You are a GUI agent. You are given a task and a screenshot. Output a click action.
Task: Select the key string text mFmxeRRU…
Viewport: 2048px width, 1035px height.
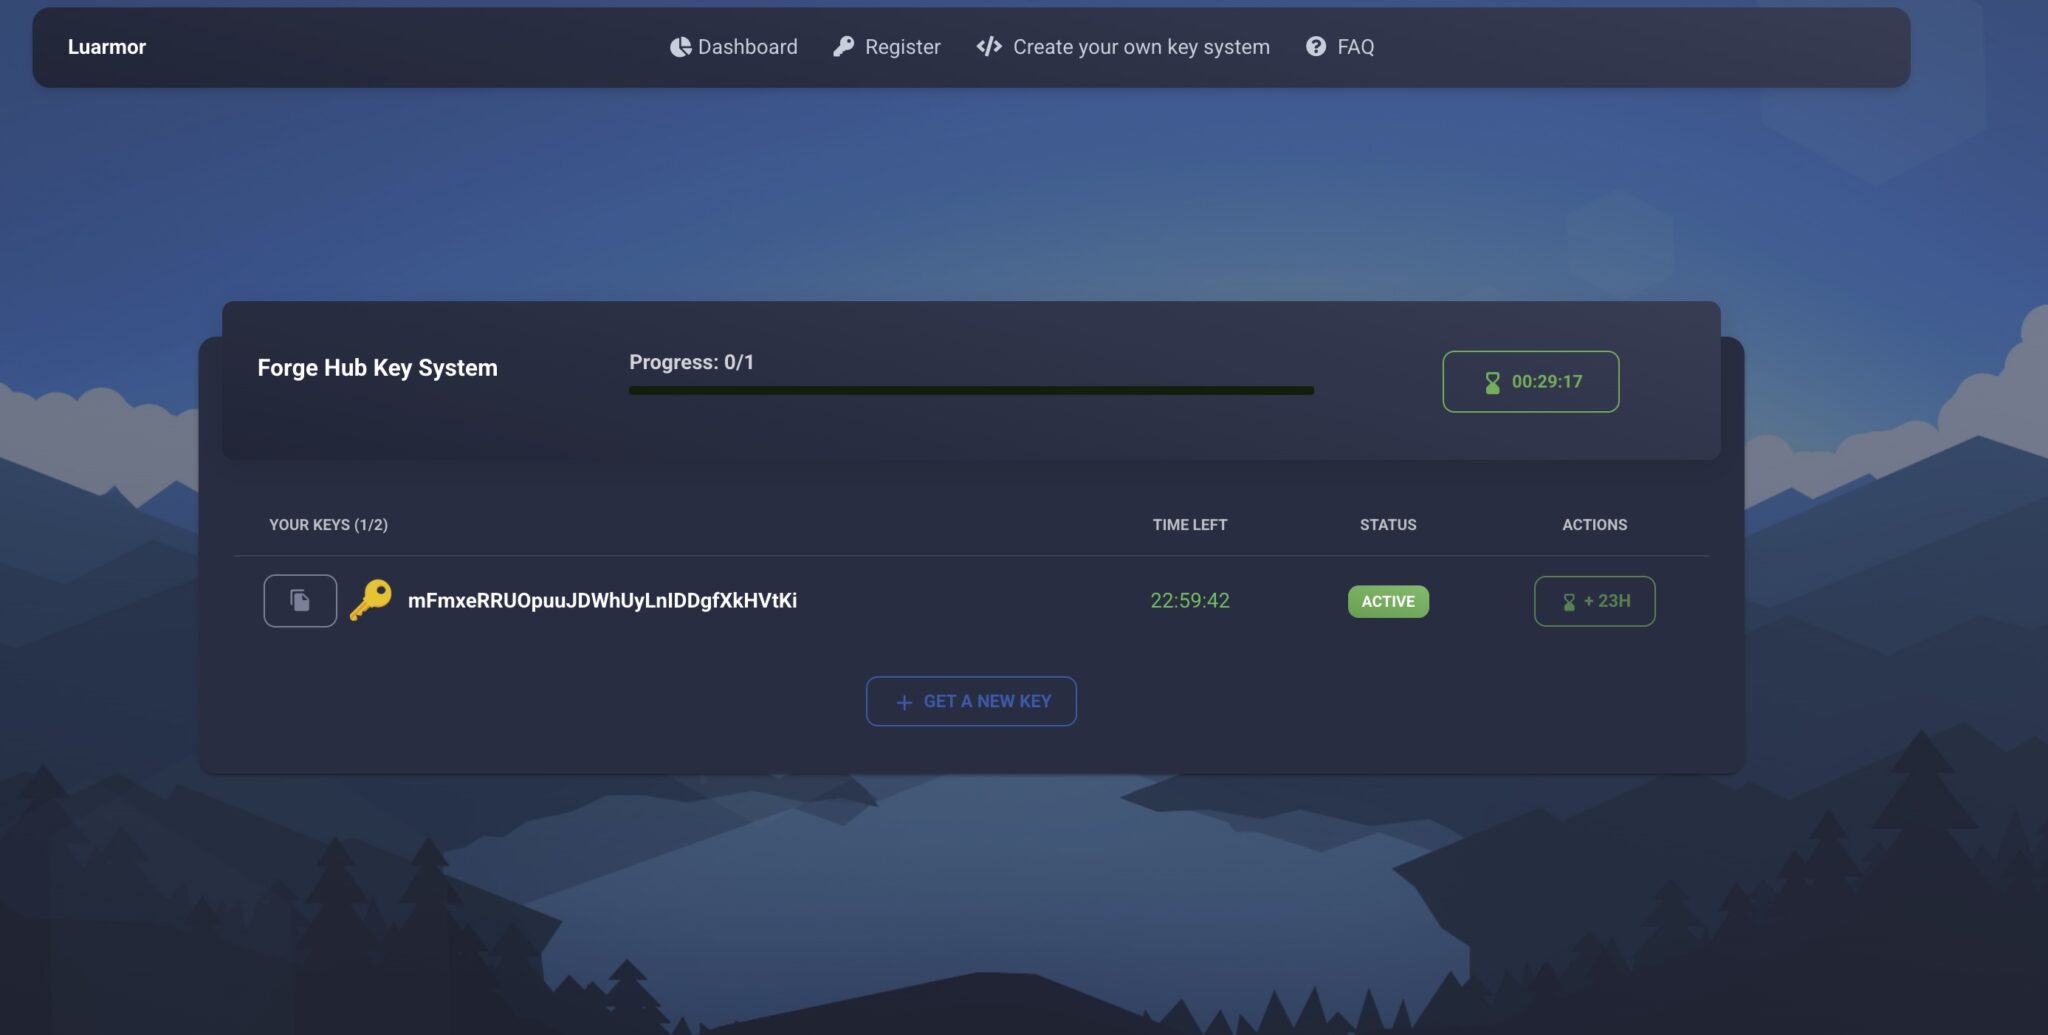click(x=602, y=601)
